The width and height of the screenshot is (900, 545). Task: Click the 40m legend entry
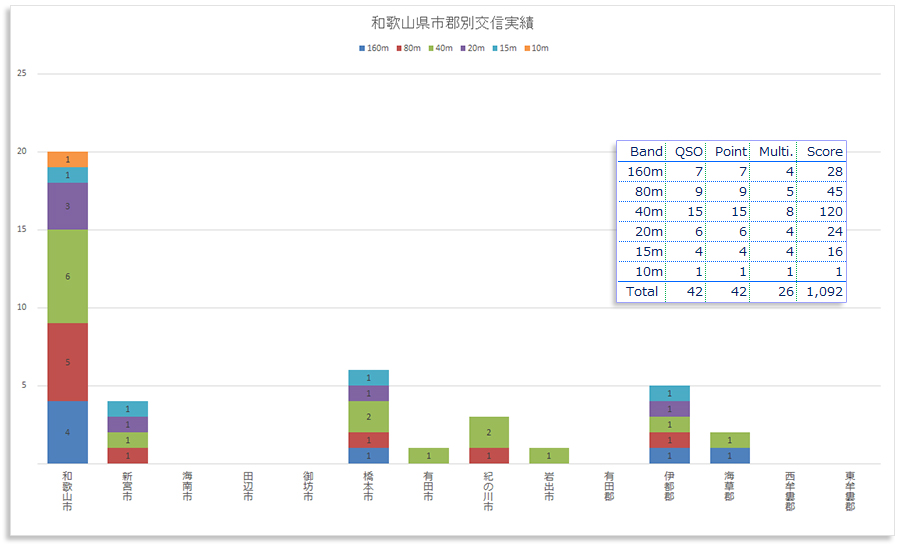click(x=440, y=48)
